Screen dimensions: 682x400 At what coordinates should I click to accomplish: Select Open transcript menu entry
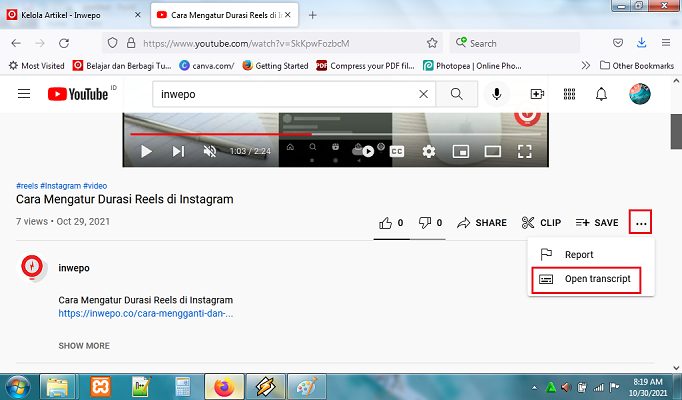586,280
